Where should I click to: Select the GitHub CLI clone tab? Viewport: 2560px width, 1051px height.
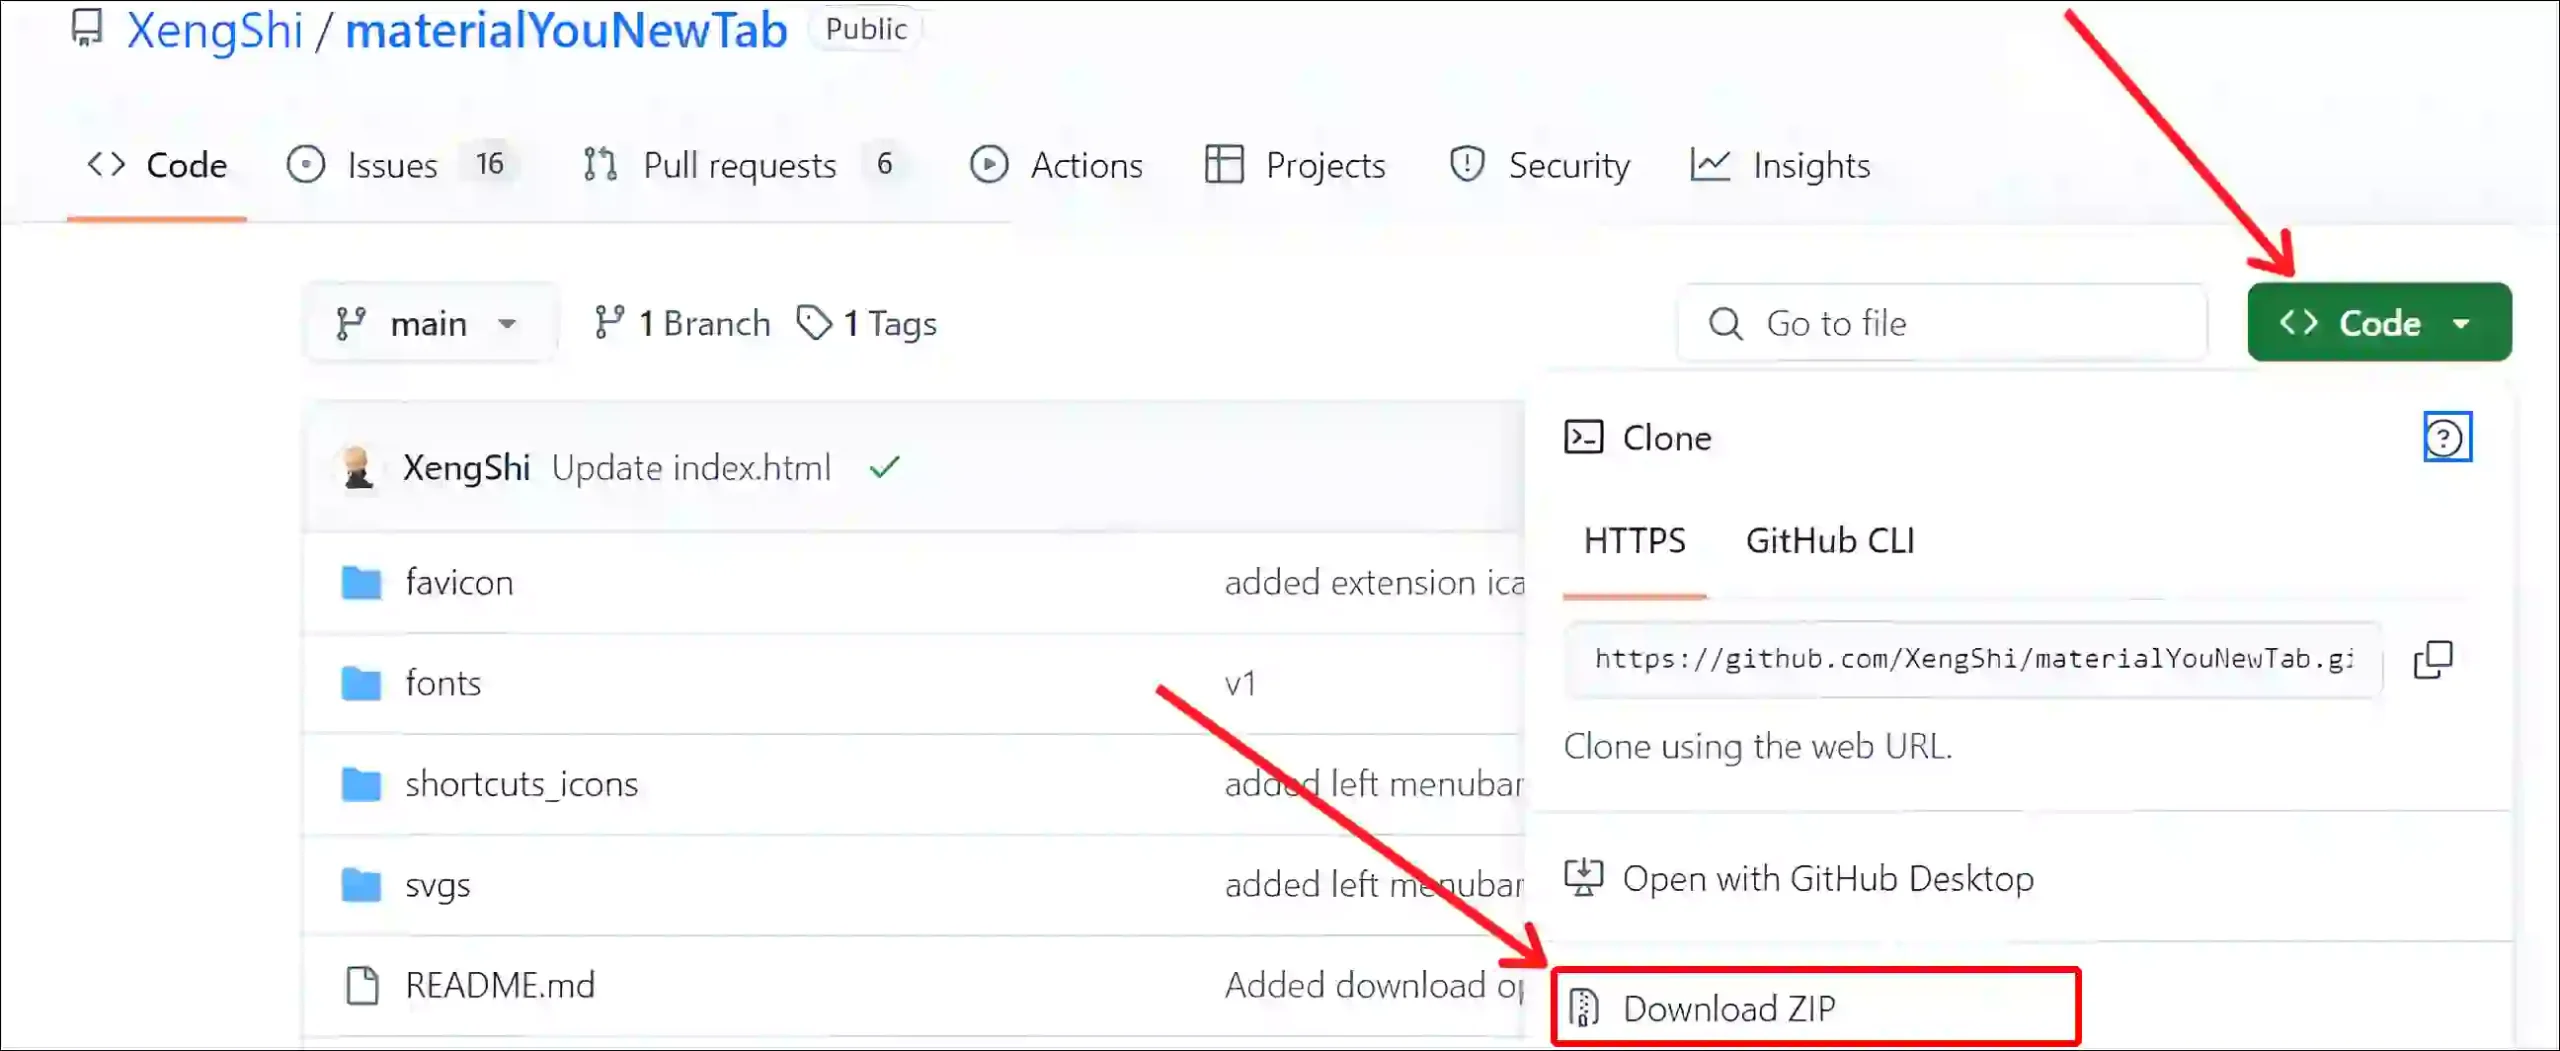point(1830,541)
